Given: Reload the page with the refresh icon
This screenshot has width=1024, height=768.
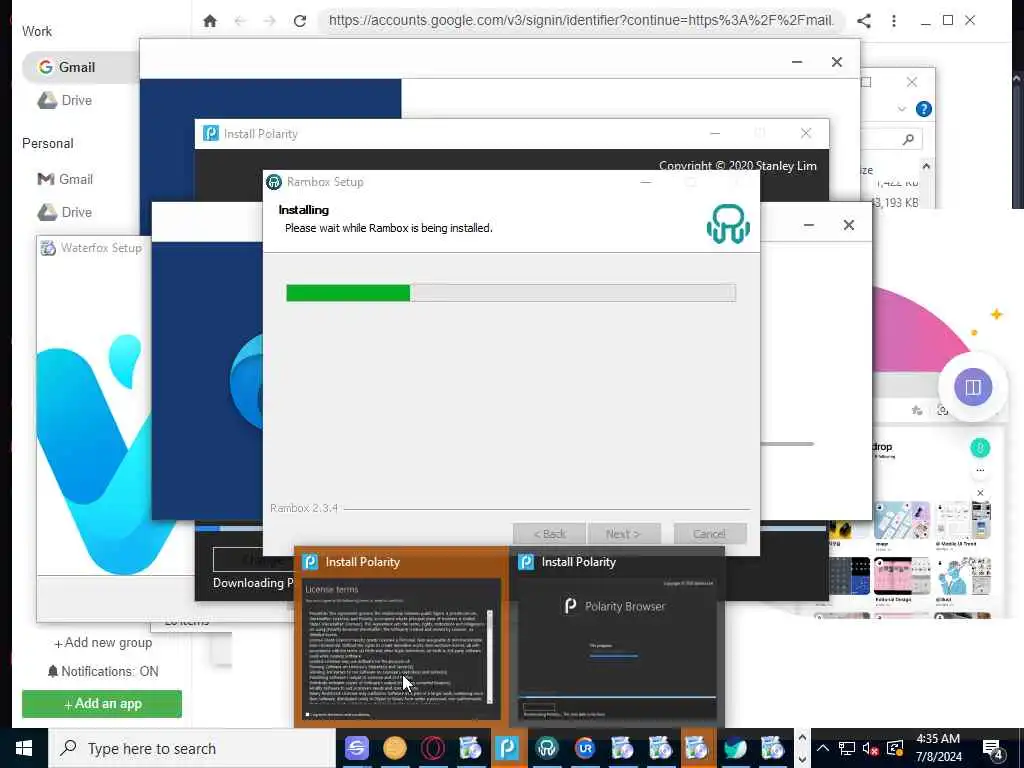Looking at the screenshot, I should [300, 21].
